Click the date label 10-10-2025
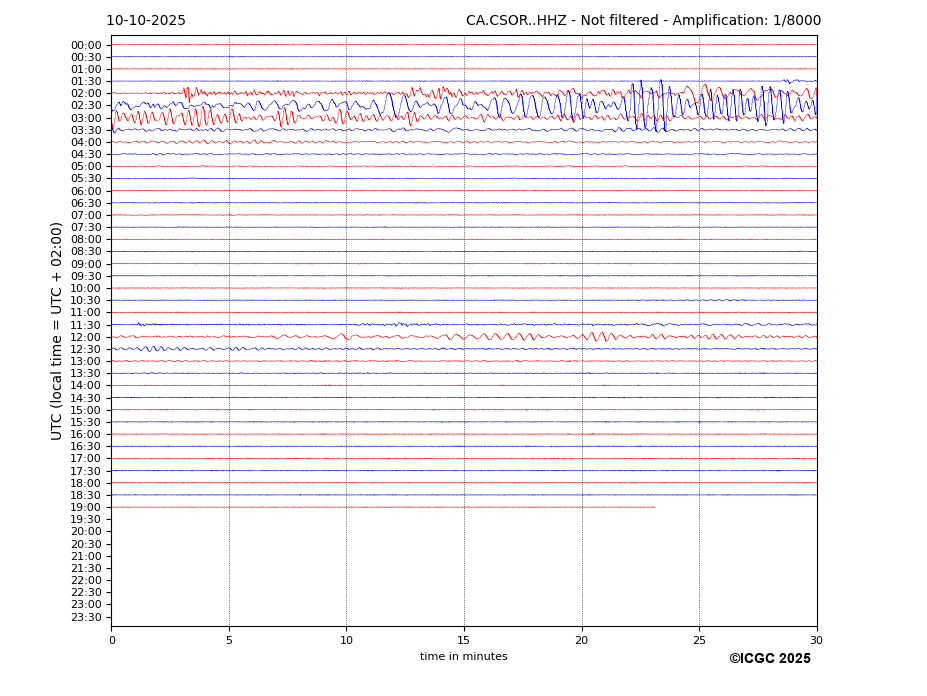Viewport: 927px width, 696px height. (x=146, y=21)
